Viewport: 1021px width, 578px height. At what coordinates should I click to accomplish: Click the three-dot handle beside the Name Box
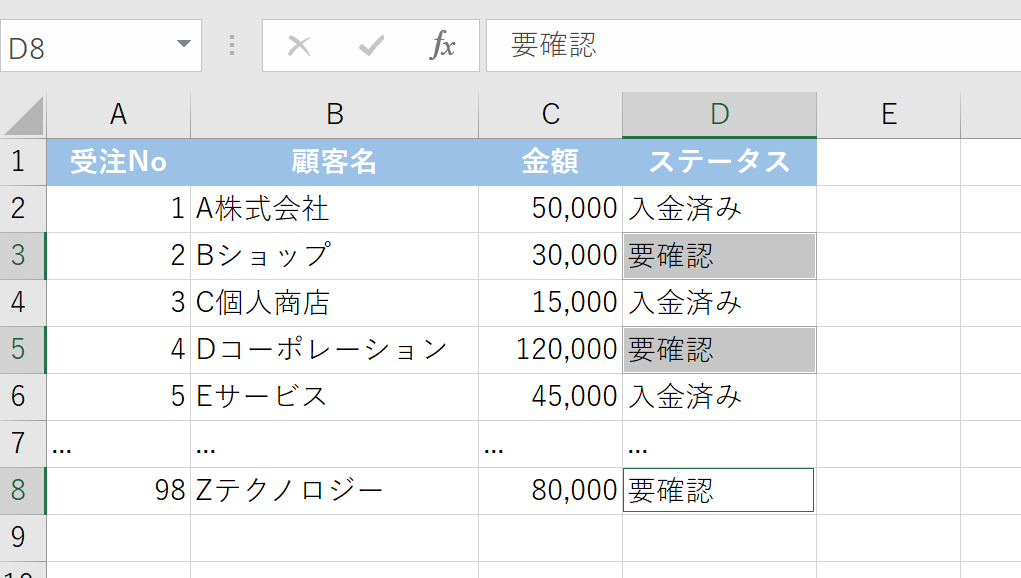[232, 46]
